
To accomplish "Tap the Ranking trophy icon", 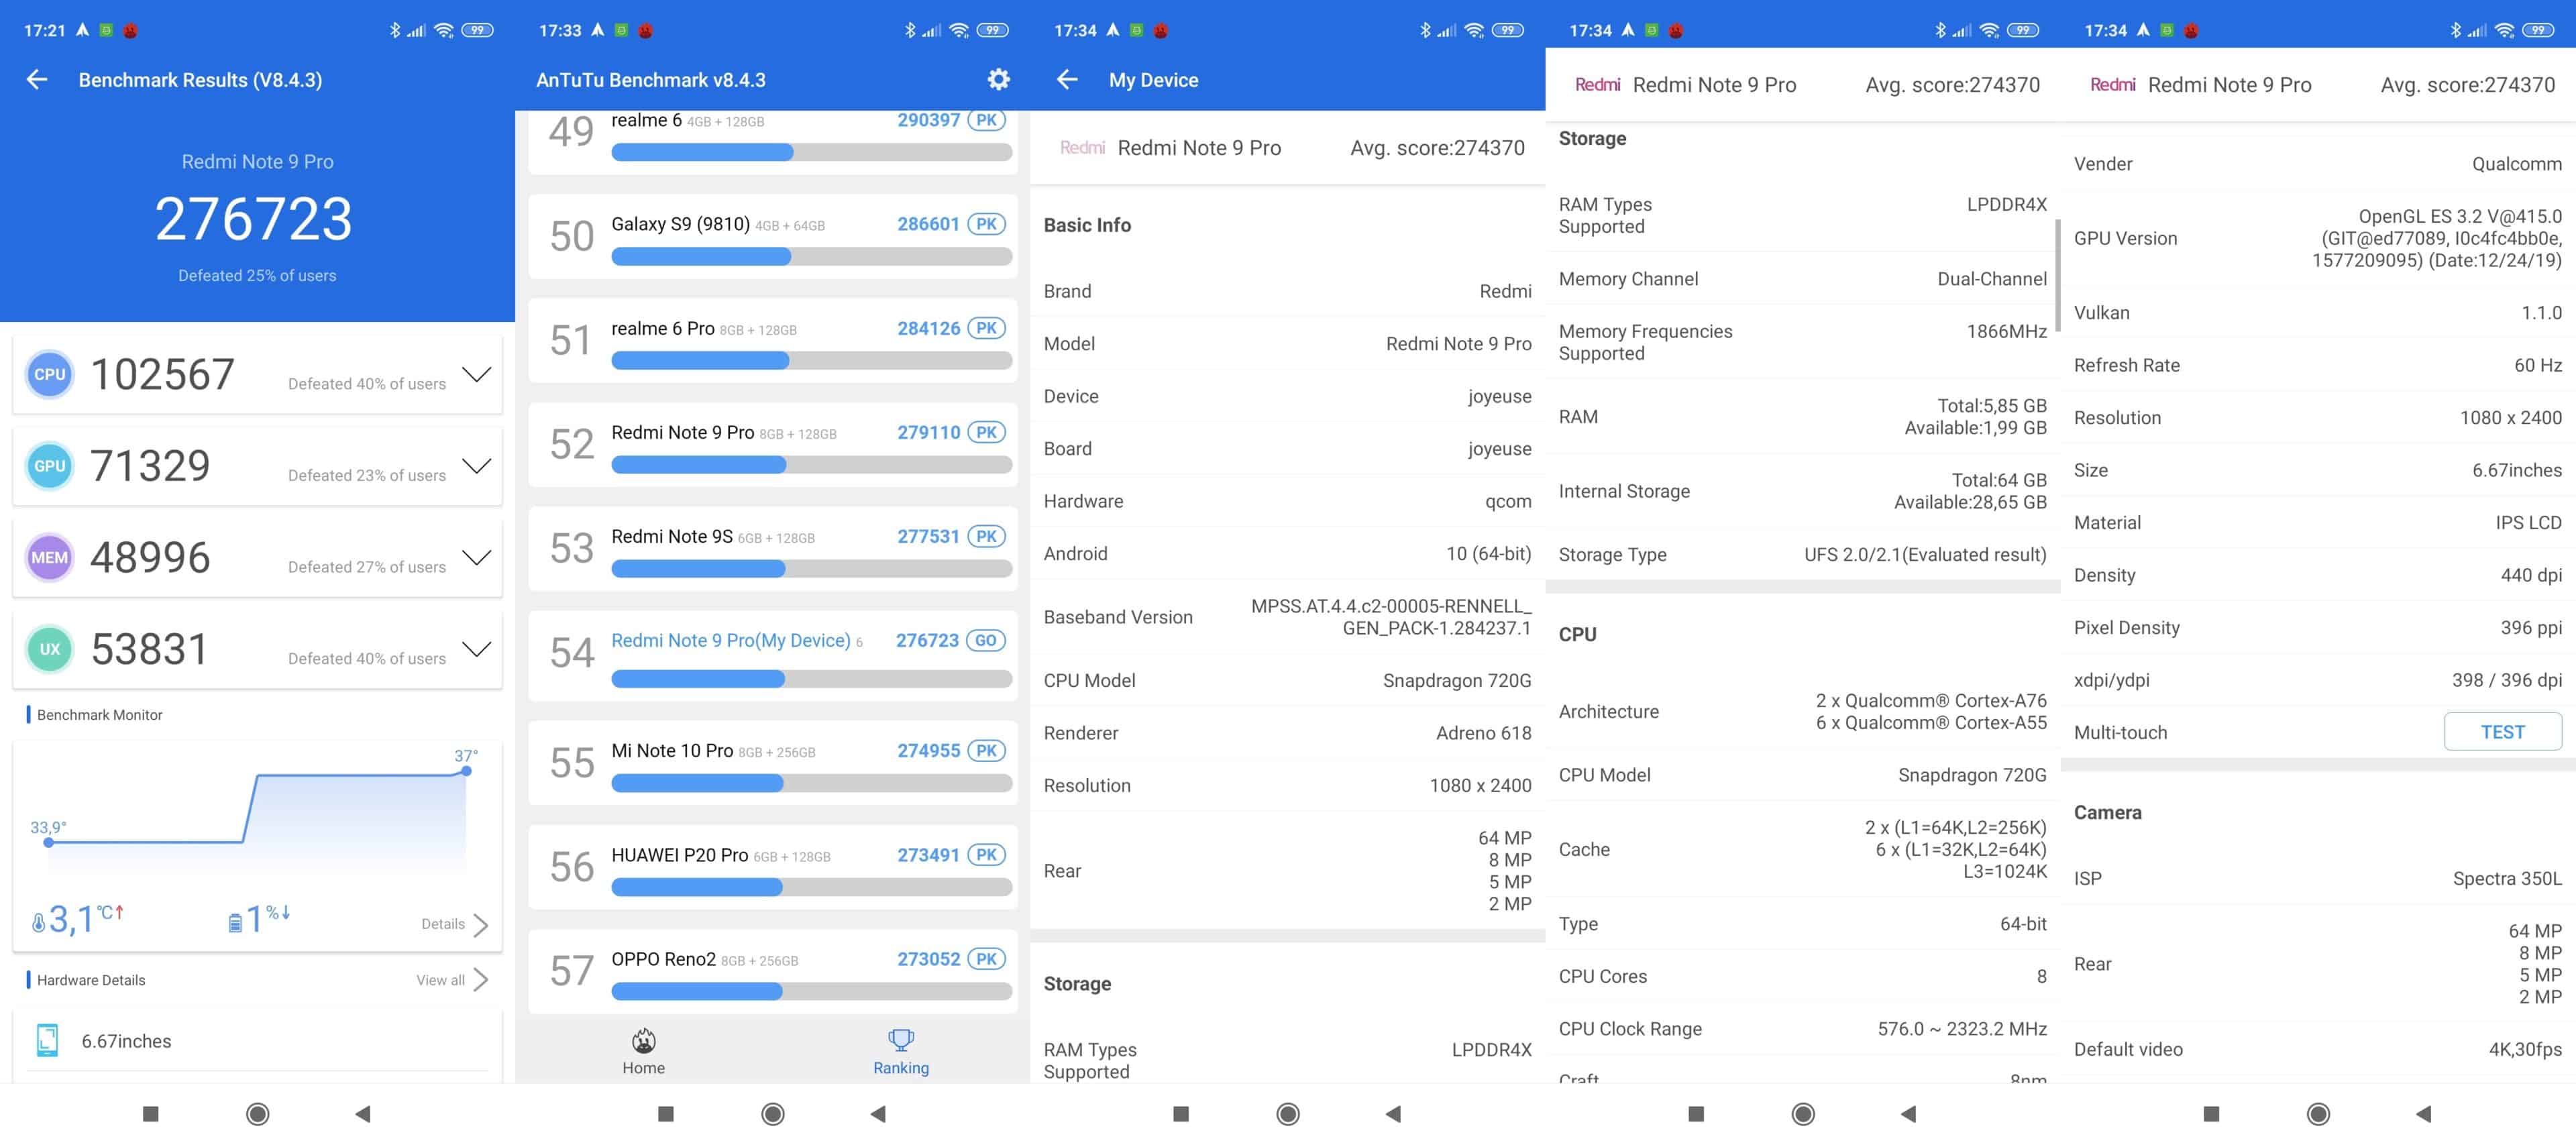I will (x=901, y=1040).
